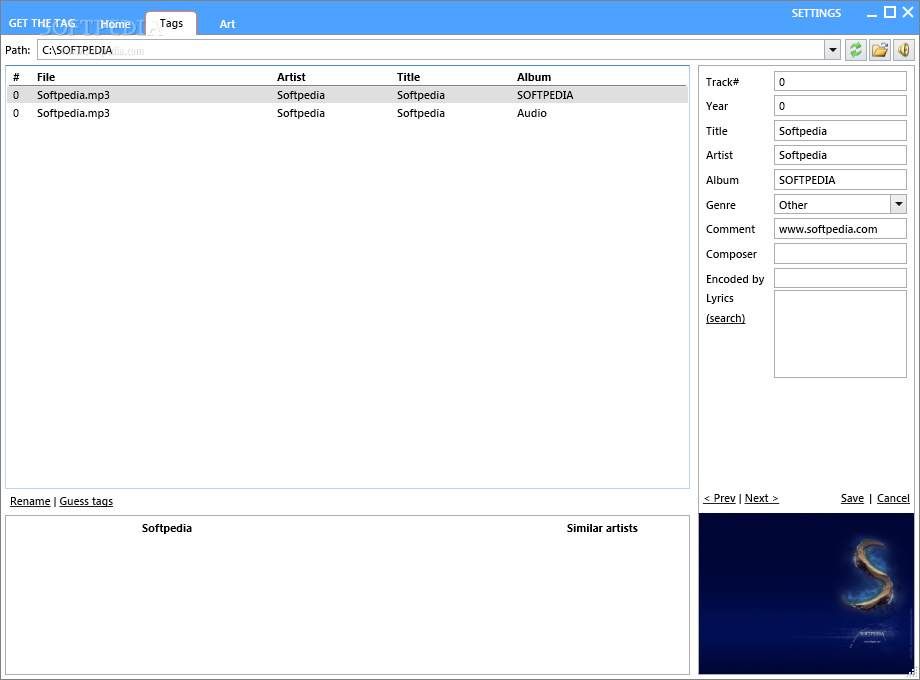
Task: Click the Album field containing SOFTPEDIA
Action: pyautogui.click(x=840, y=180)
